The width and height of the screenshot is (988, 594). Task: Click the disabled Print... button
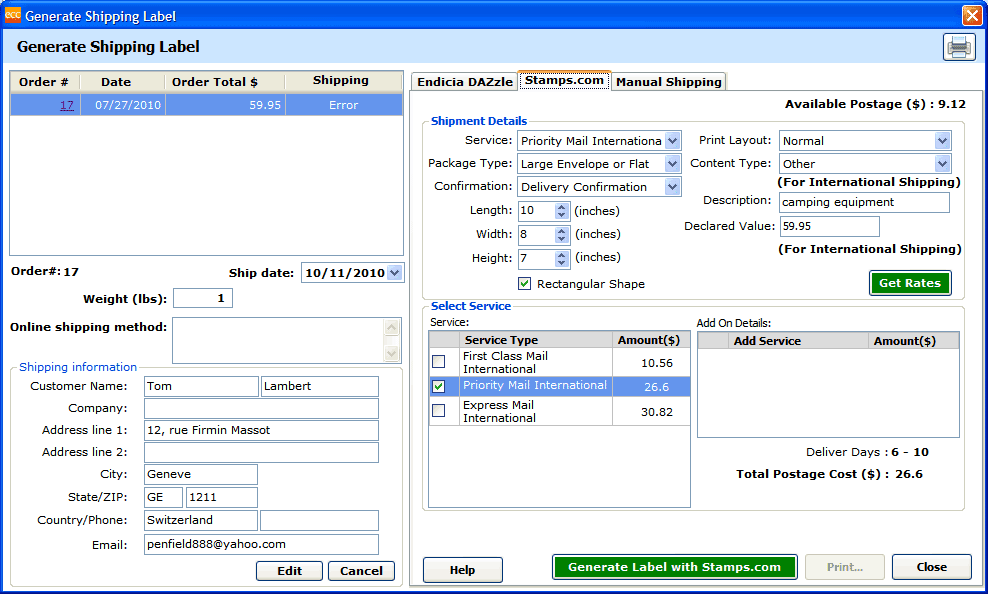844,567
